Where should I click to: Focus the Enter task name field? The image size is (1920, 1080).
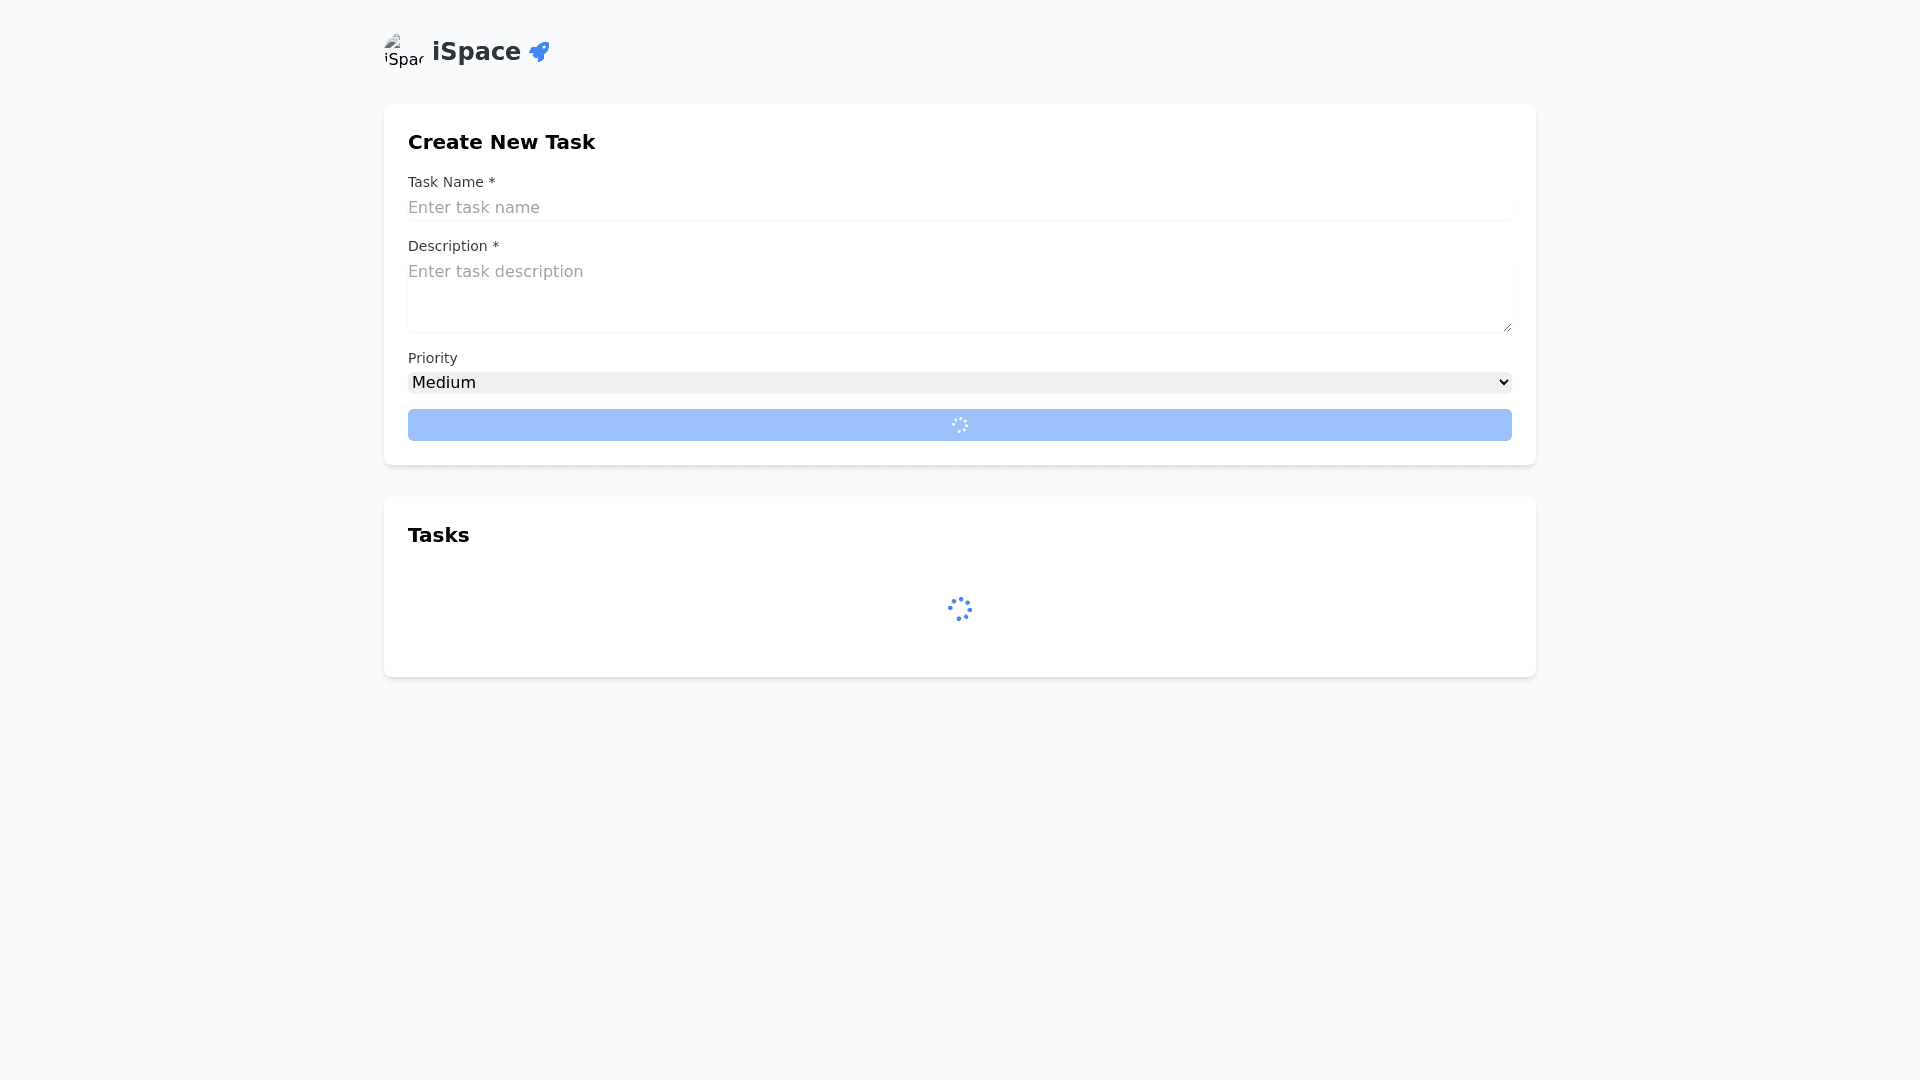(x=958, y=208)
